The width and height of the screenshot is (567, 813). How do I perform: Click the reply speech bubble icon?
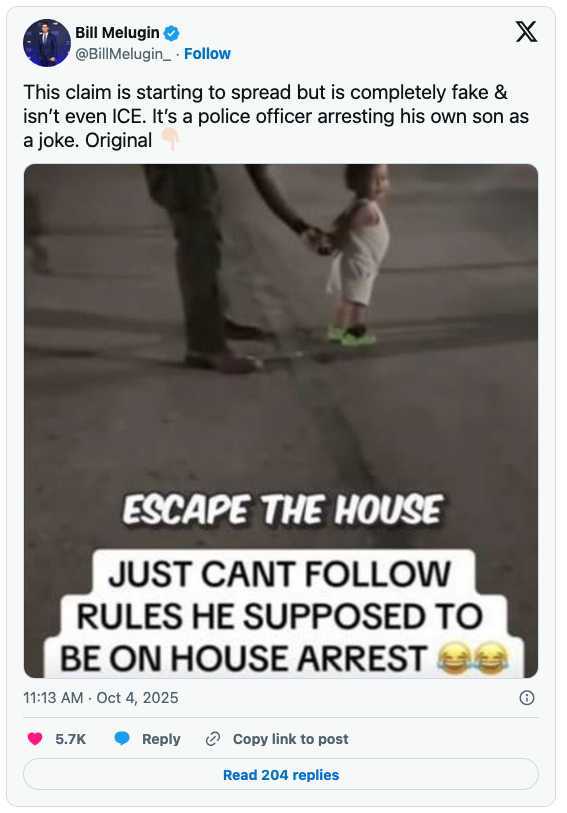[122, 738]
